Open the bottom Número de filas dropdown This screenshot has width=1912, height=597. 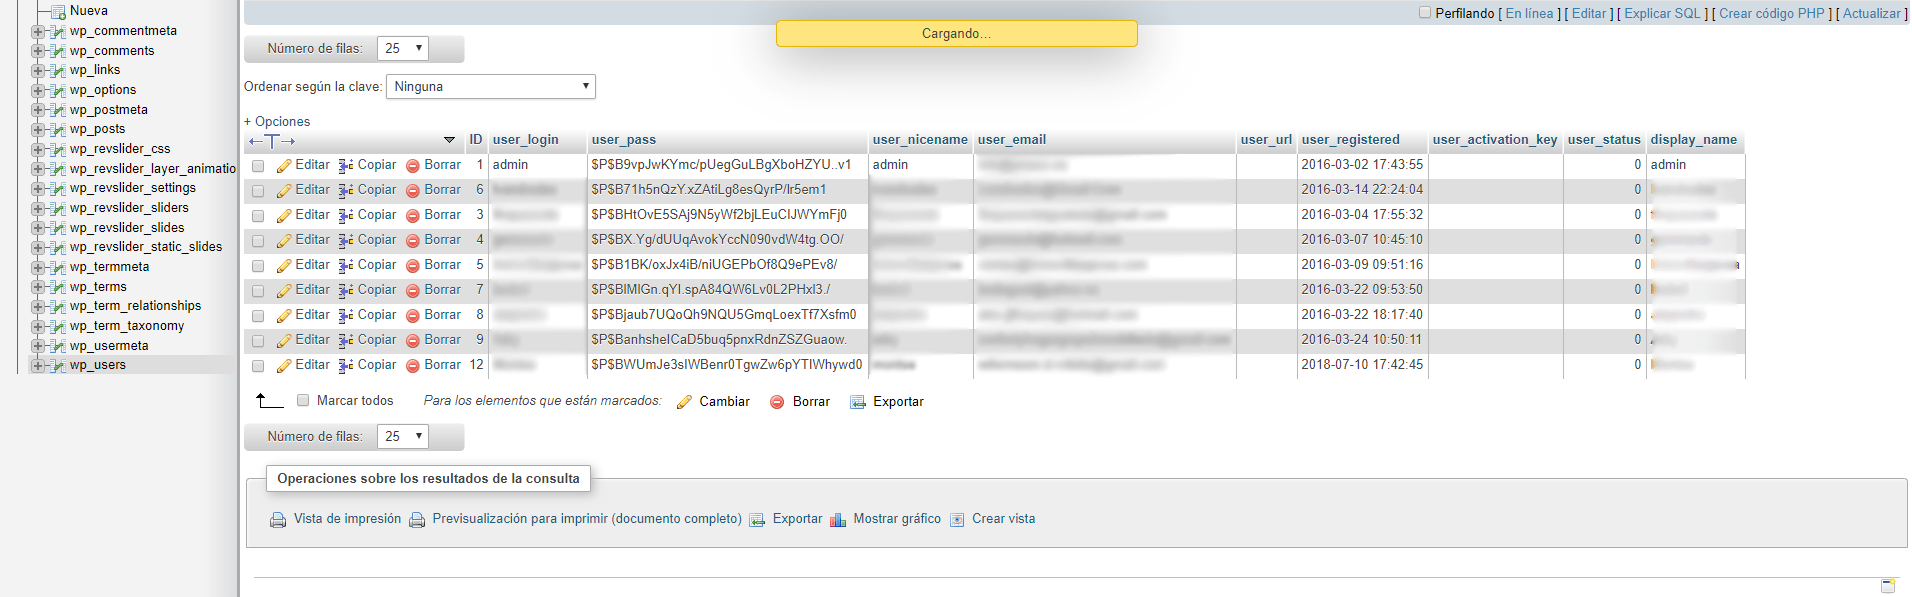tap(403, 436)
